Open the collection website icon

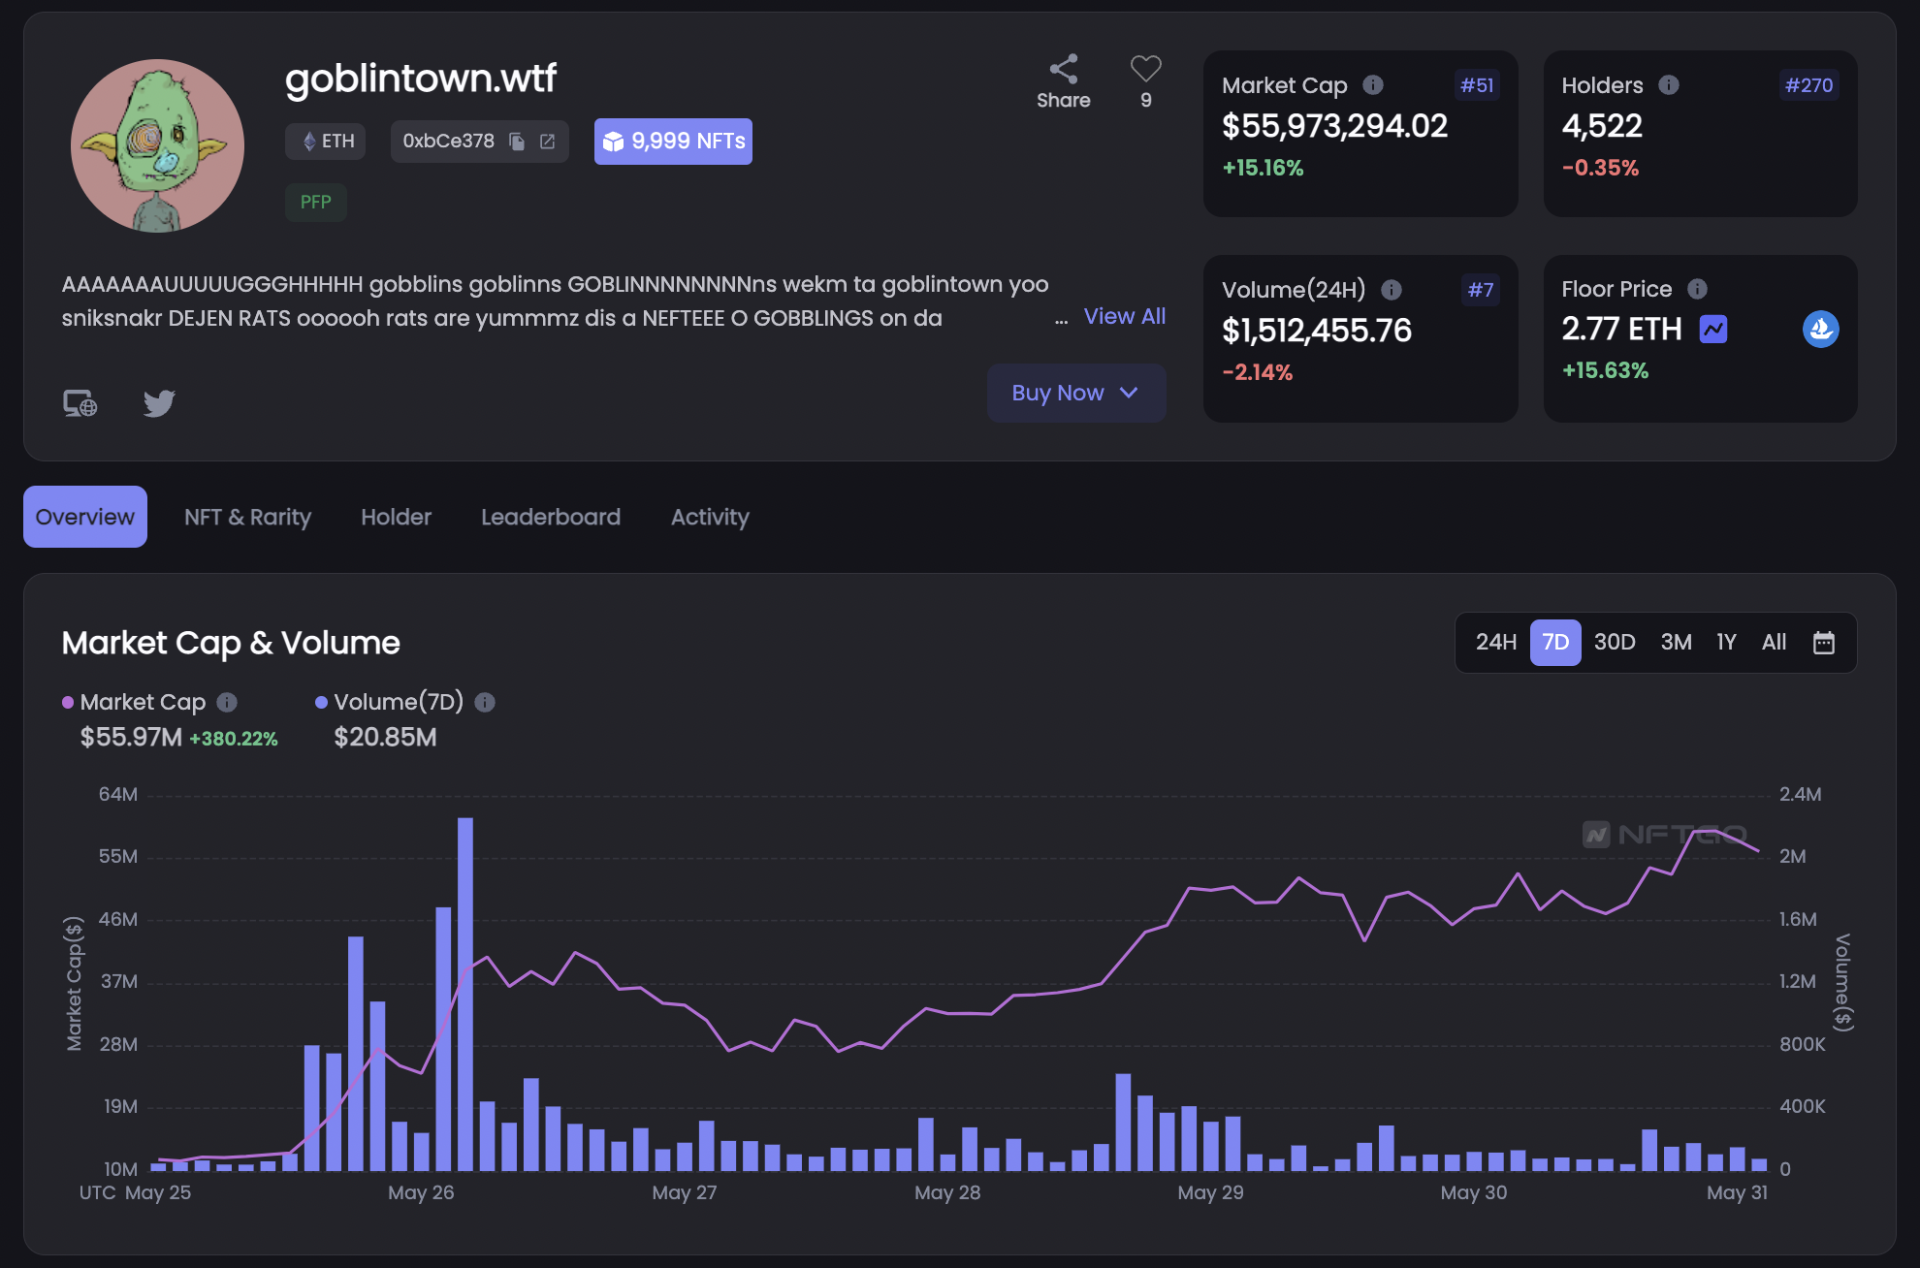[80, 403]
